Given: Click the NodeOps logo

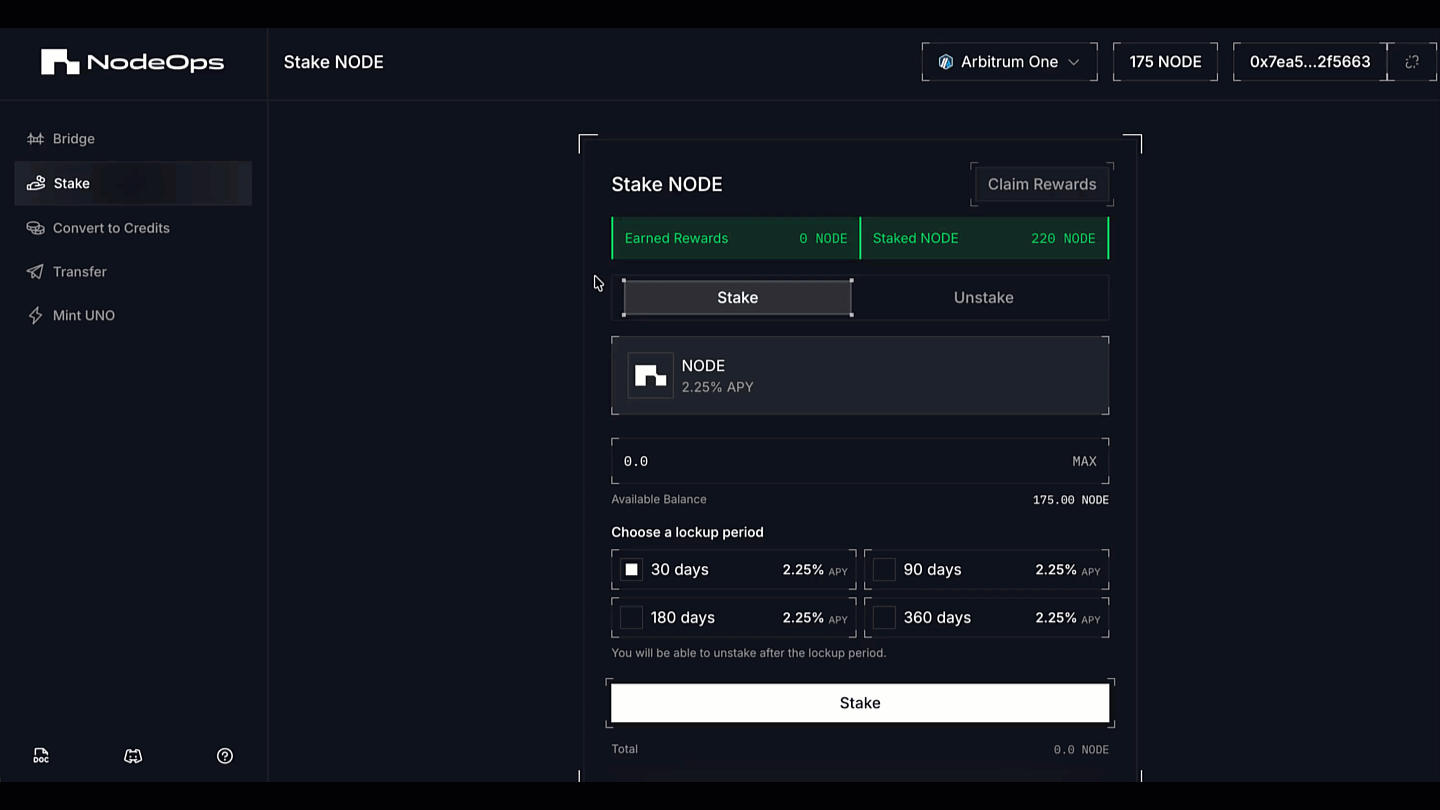Looking at the screenshot, I should click(x=132, y=62).
